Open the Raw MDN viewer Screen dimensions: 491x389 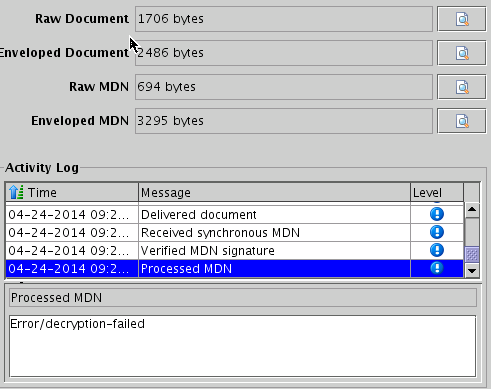pos(462,87)
